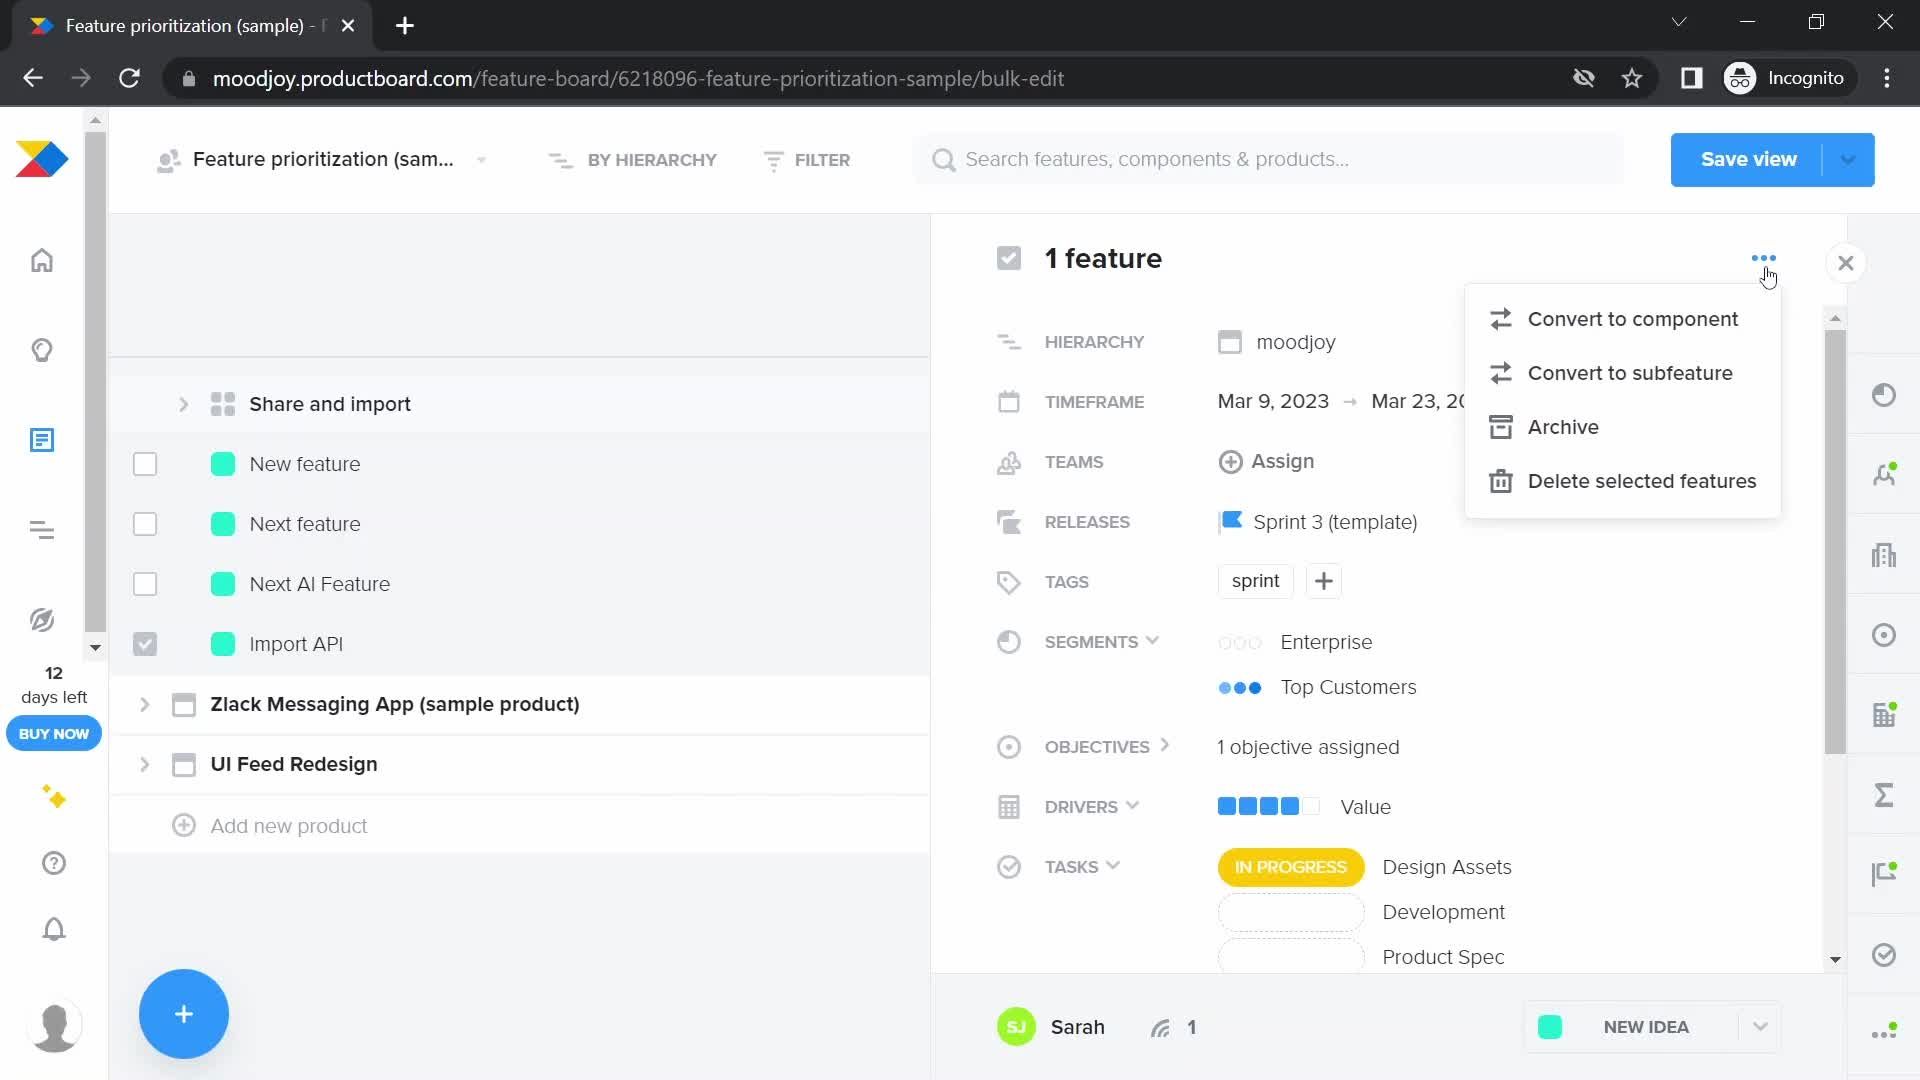Select Archive from the menu
The width and height of the screenshot is (1920, 1080).
click(1622, 427)
